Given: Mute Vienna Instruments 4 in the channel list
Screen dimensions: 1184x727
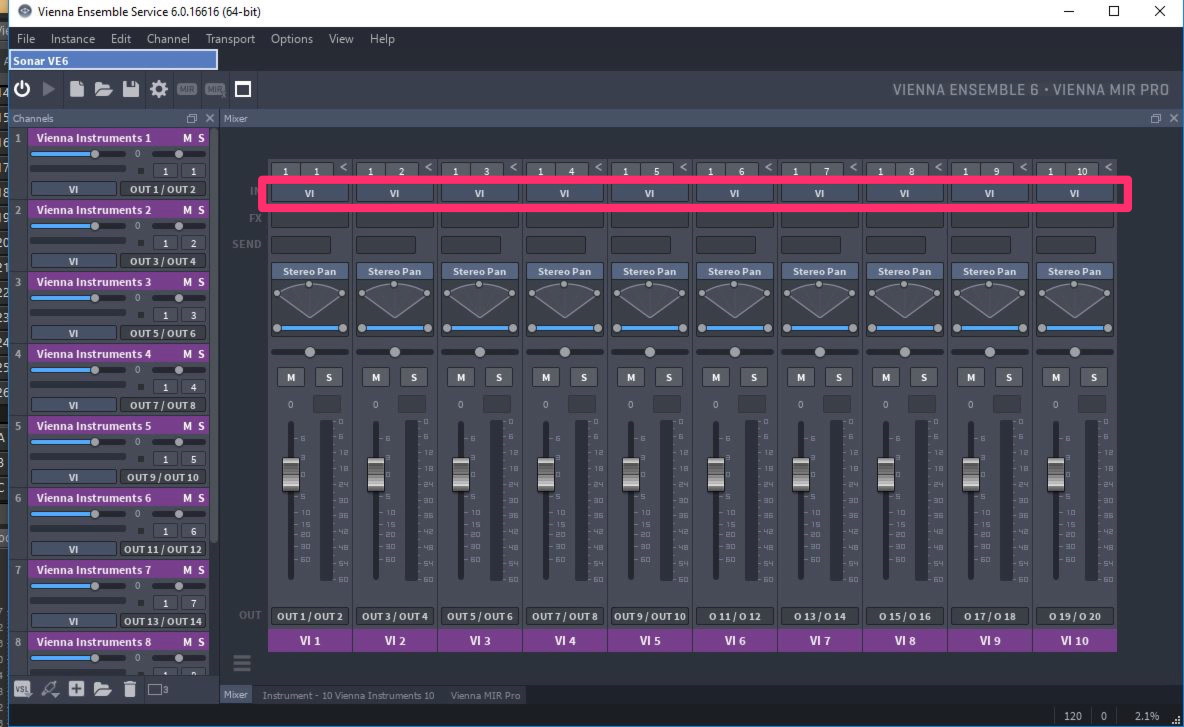Looking at the screenshot, I should [187, 354].
